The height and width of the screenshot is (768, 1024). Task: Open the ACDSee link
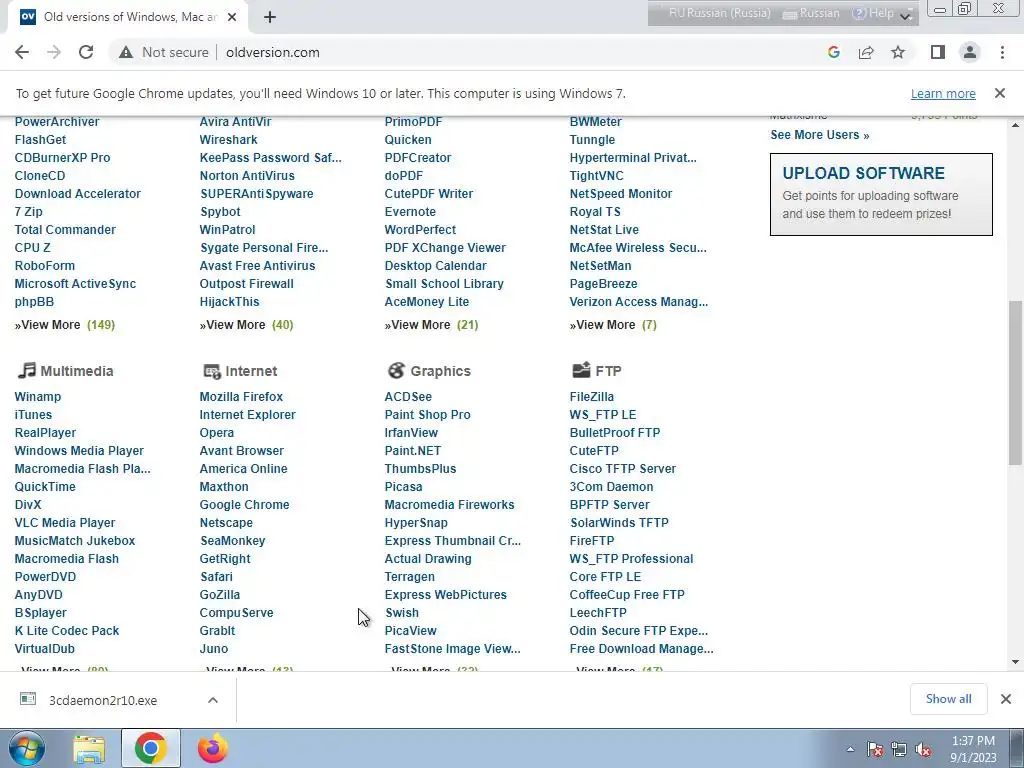tap(408, 396)
